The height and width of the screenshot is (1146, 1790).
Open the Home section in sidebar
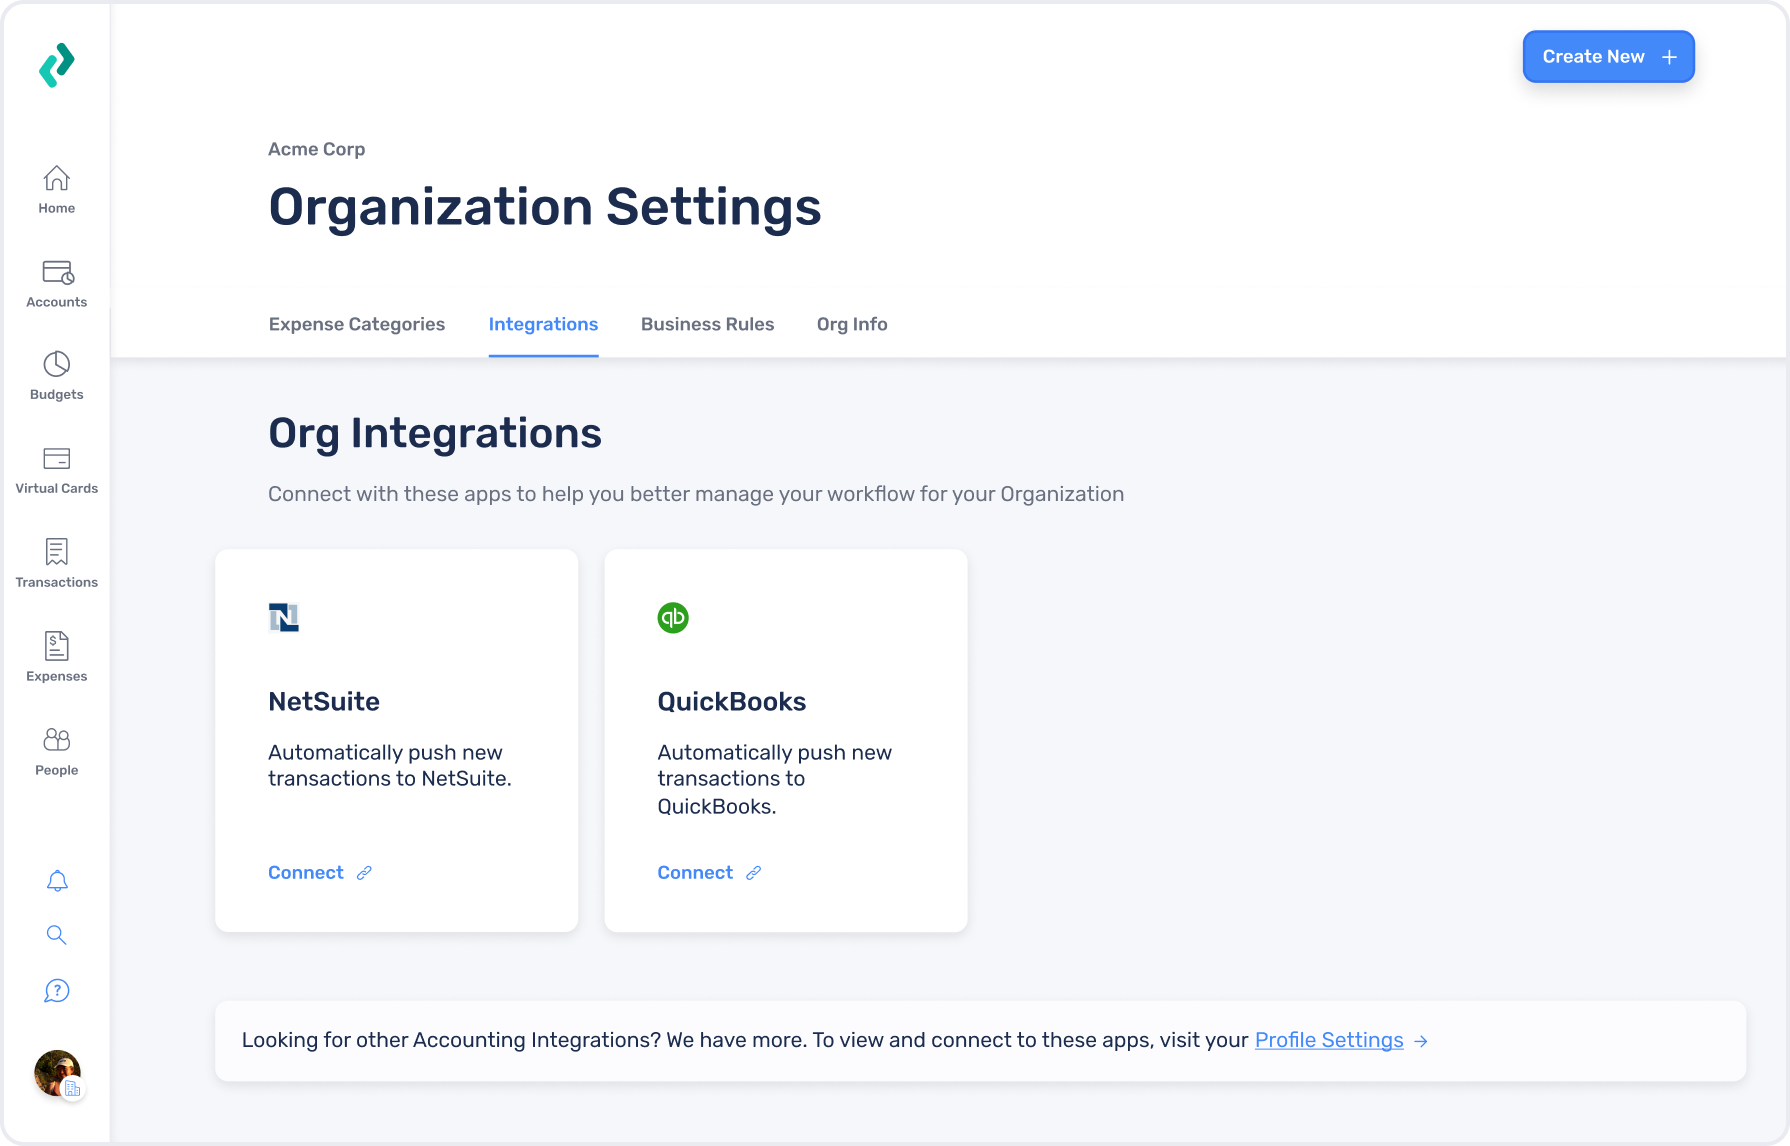click(x=56, y=190)
